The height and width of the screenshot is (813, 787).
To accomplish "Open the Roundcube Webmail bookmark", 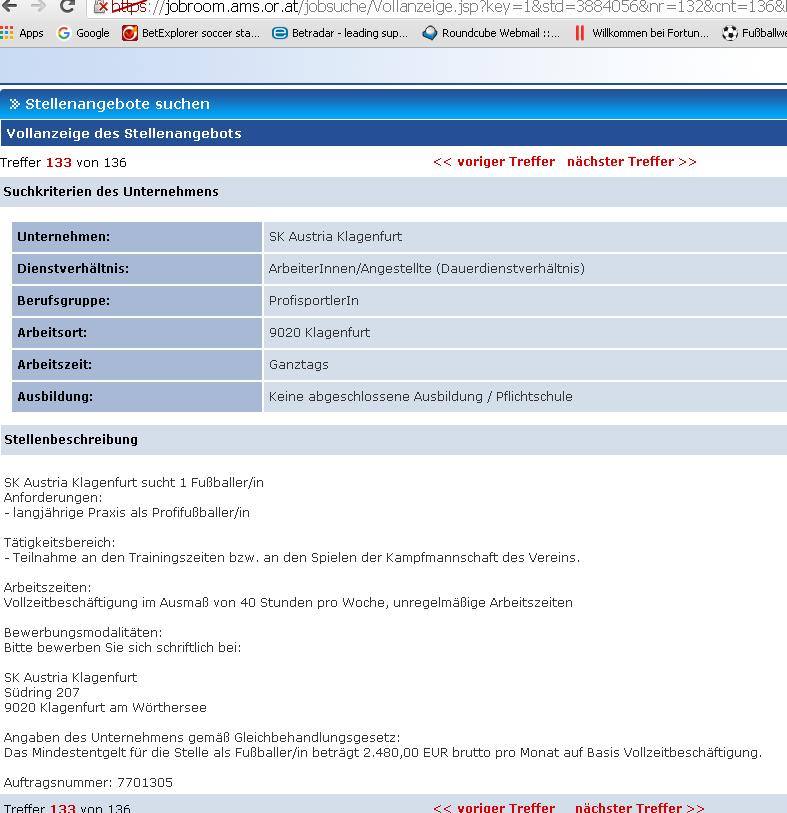I will pos(491,33).
